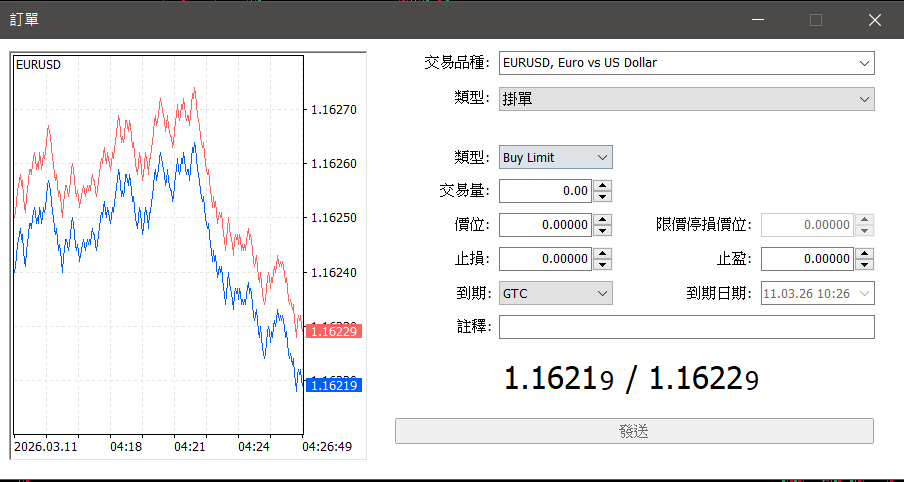
Task: Decrease 交易量 volume with down arrow
Action: [602, 196]
